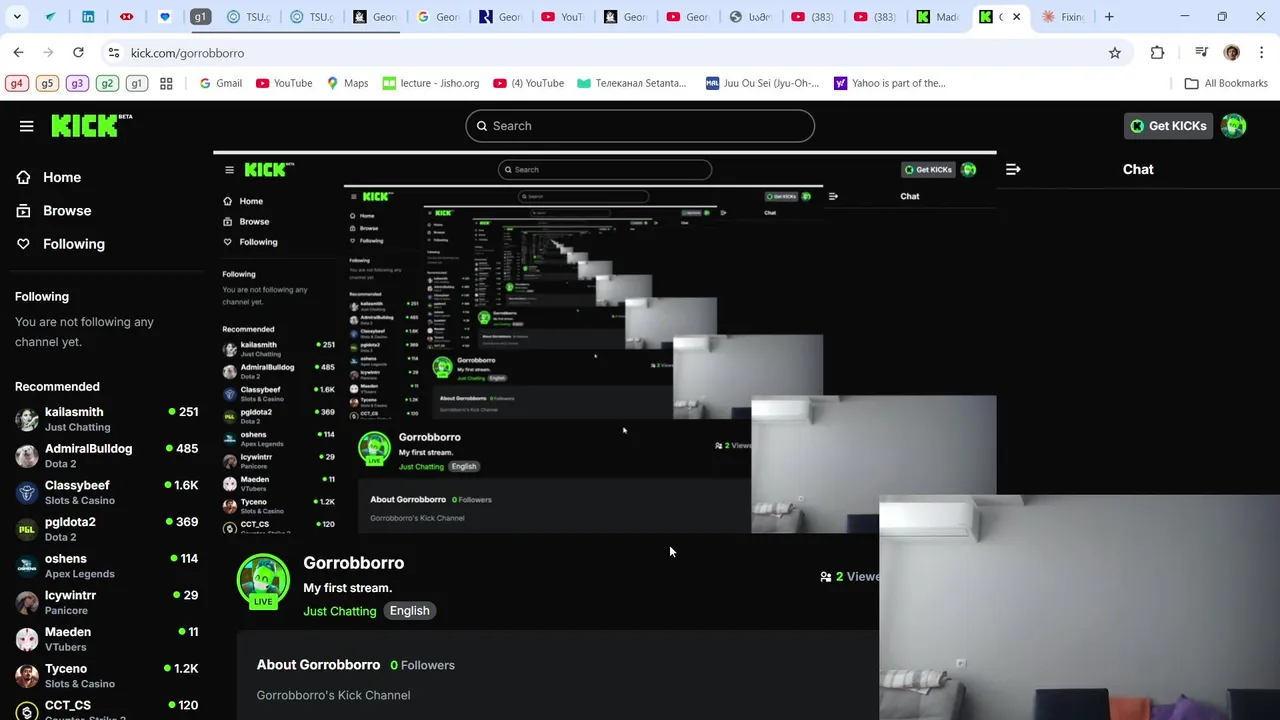This screenshot has height=720, width=1280.
Task: Open the g3 bookmark group
Action: pos(76,83)
